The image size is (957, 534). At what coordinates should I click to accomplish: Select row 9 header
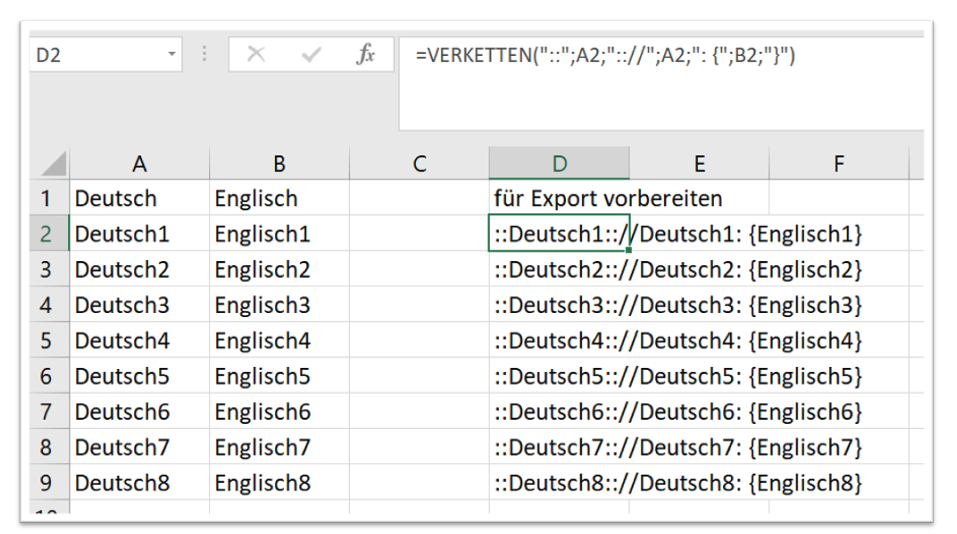tap(46, 483)
